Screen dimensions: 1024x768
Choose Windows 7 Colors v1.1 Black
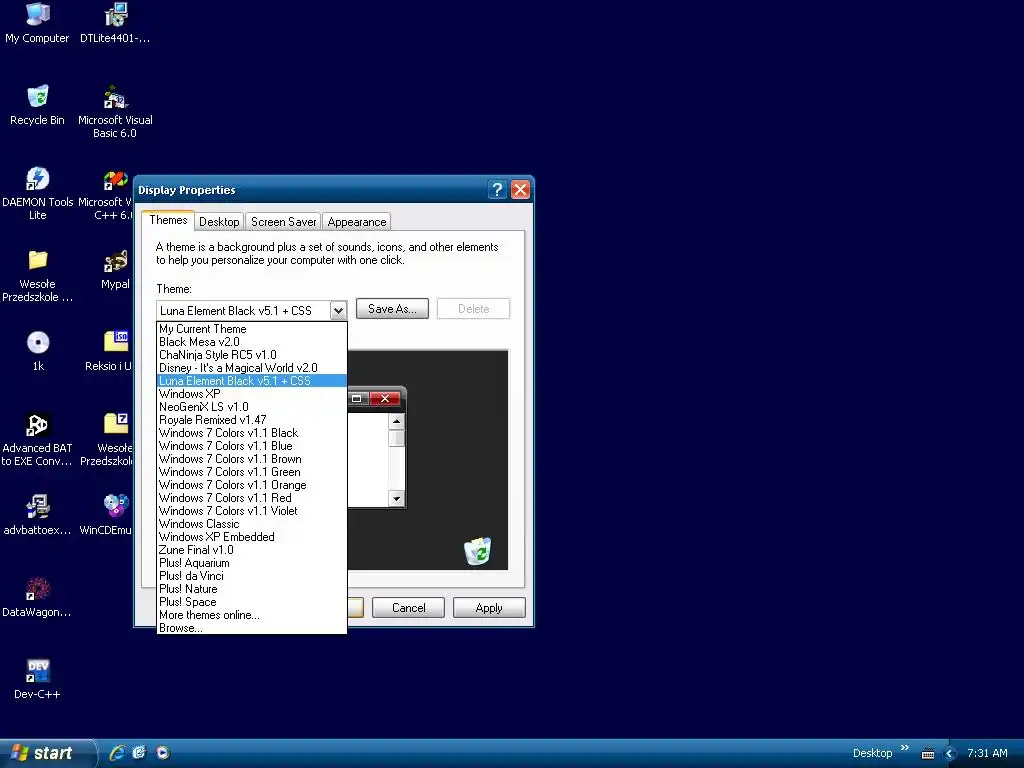tap(252, 433)
